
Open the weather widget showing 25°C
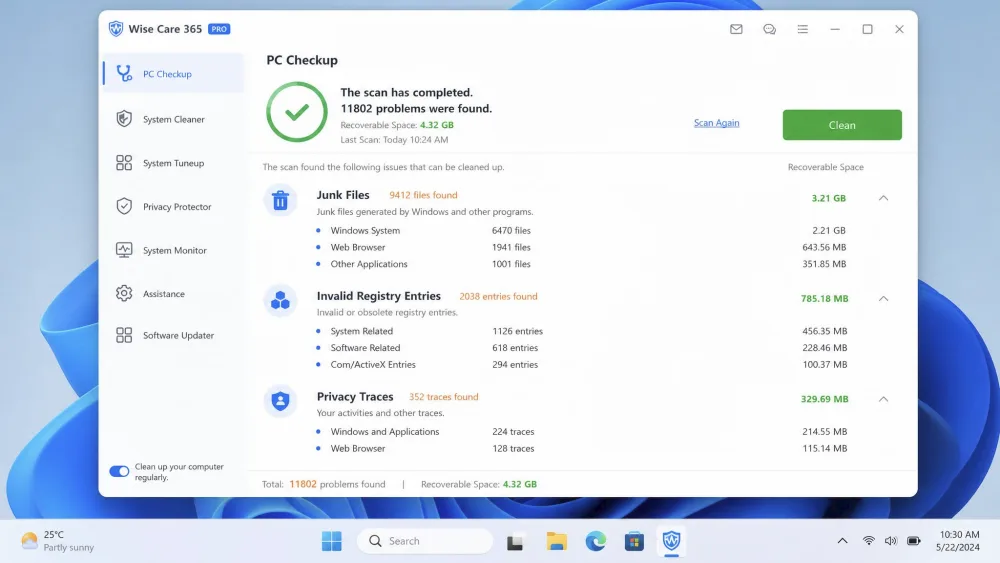[x=57, y=541]
